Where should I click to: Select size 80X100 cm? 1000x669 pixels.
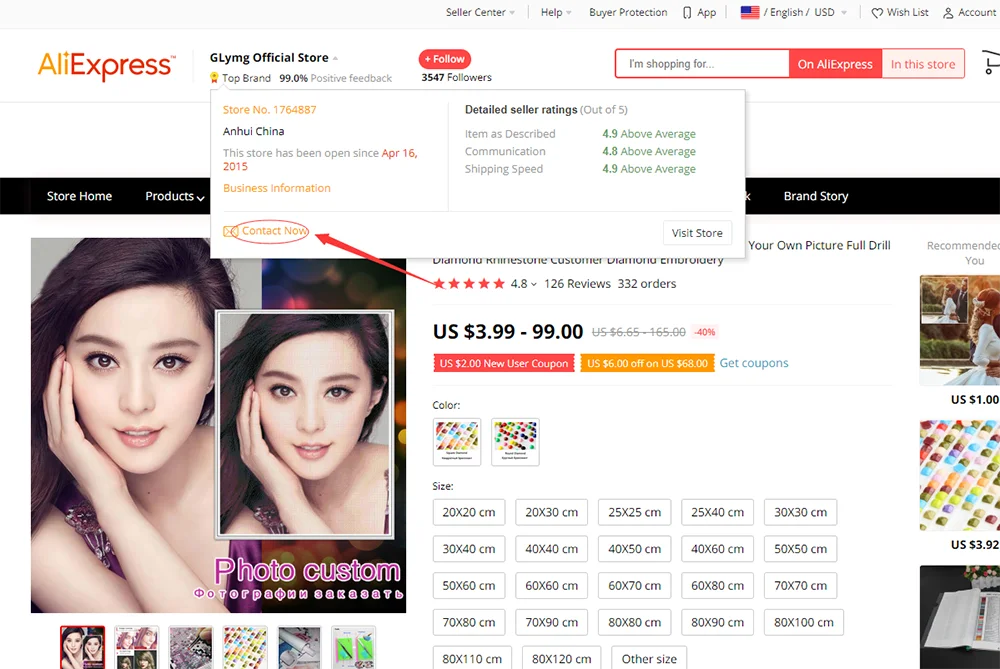click(804, 622)
